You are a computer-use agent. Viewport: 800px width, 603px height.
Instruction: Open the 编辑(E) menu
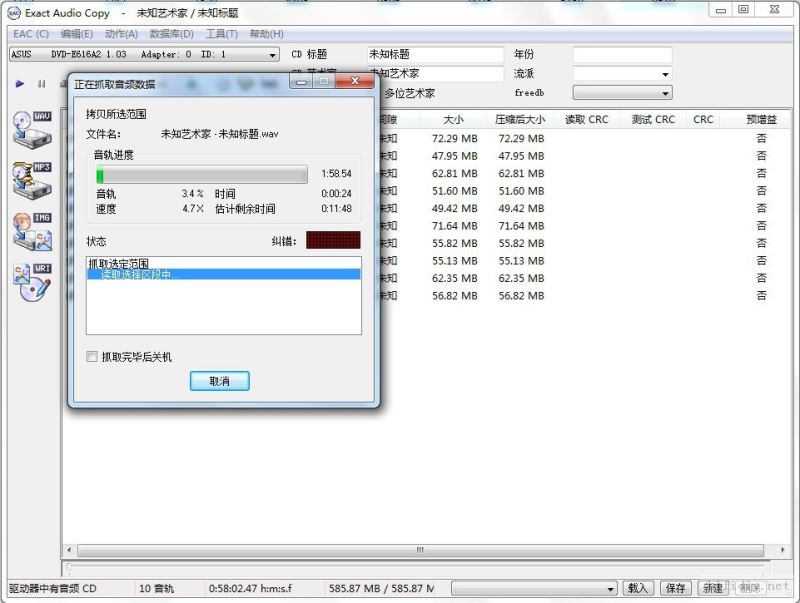tap(77, 34)
